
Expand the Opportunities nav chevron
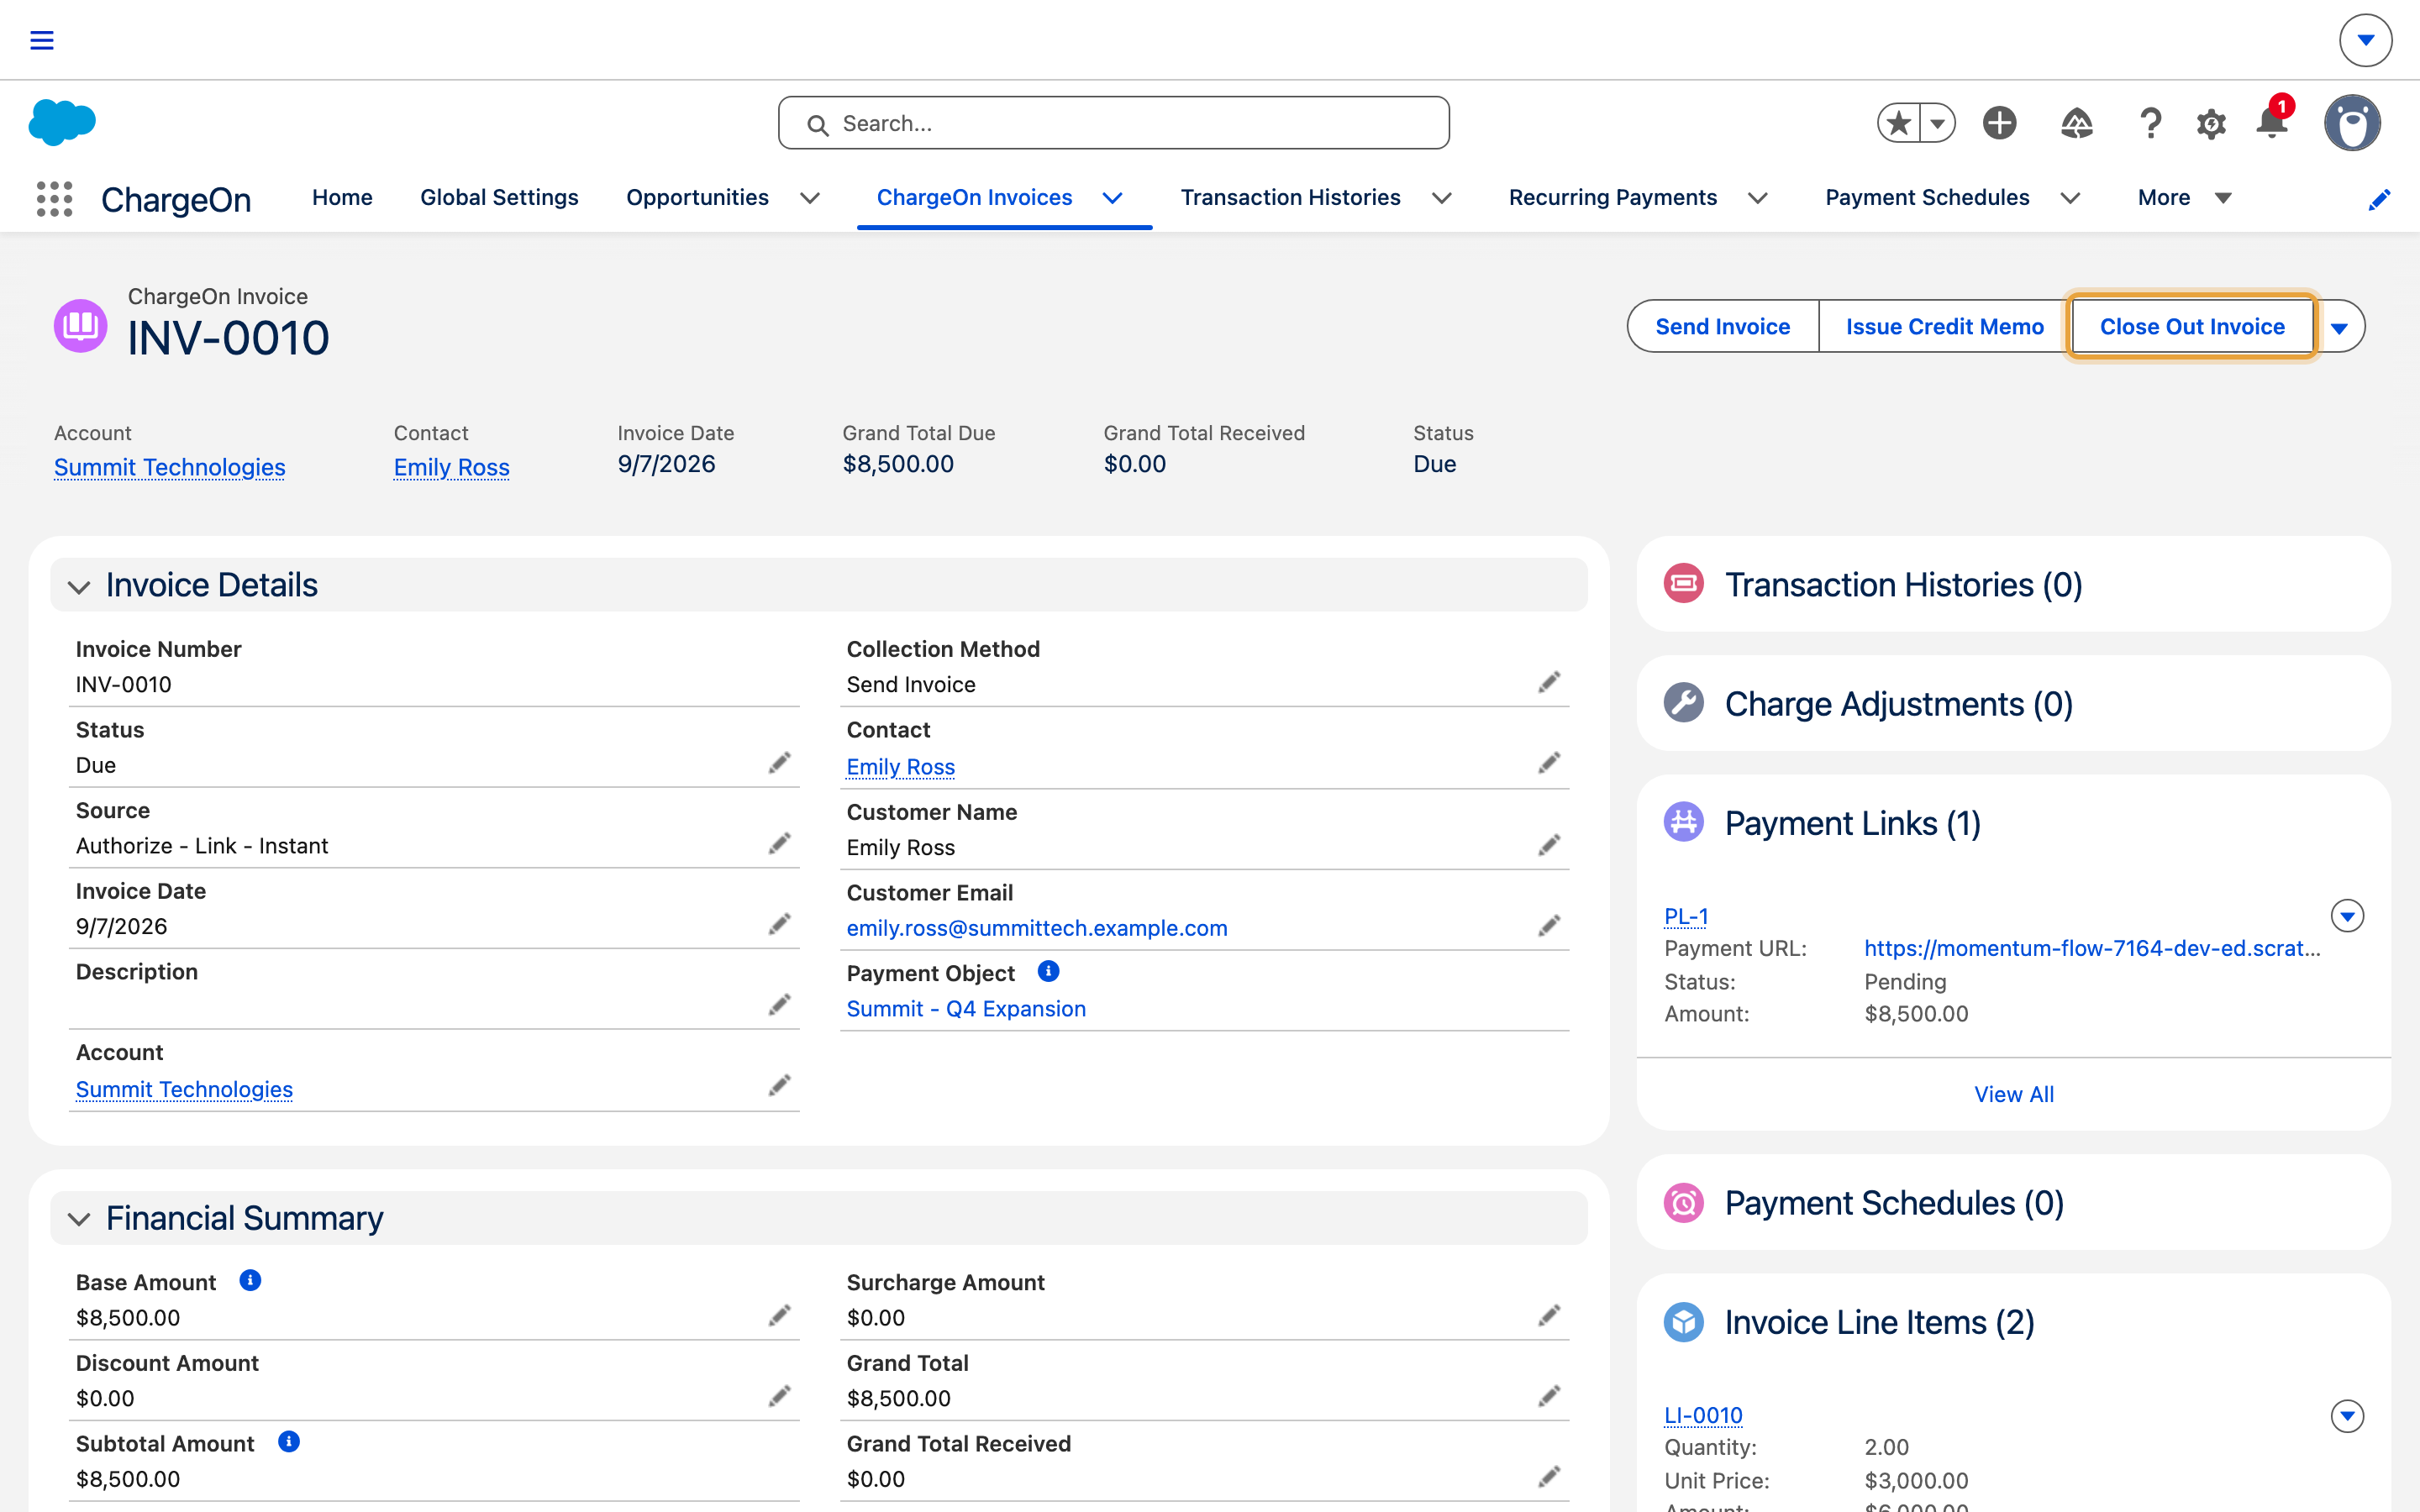[810, 198]
